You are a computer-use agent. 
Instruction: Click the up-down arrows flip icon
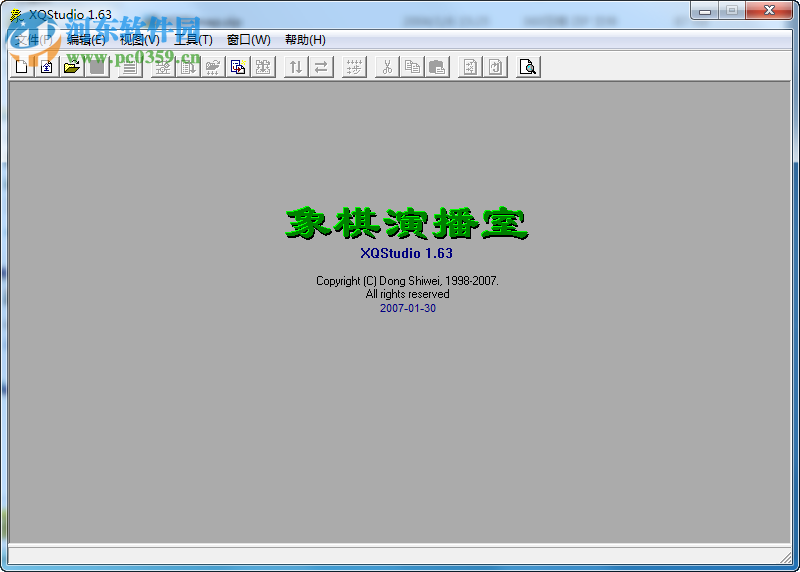[296, 67]
